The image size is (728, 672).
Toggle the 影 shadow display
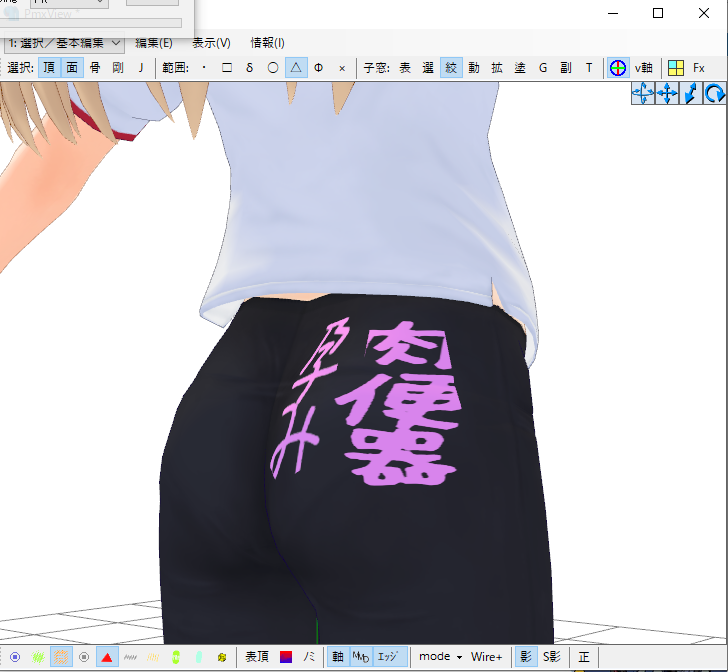526,657
